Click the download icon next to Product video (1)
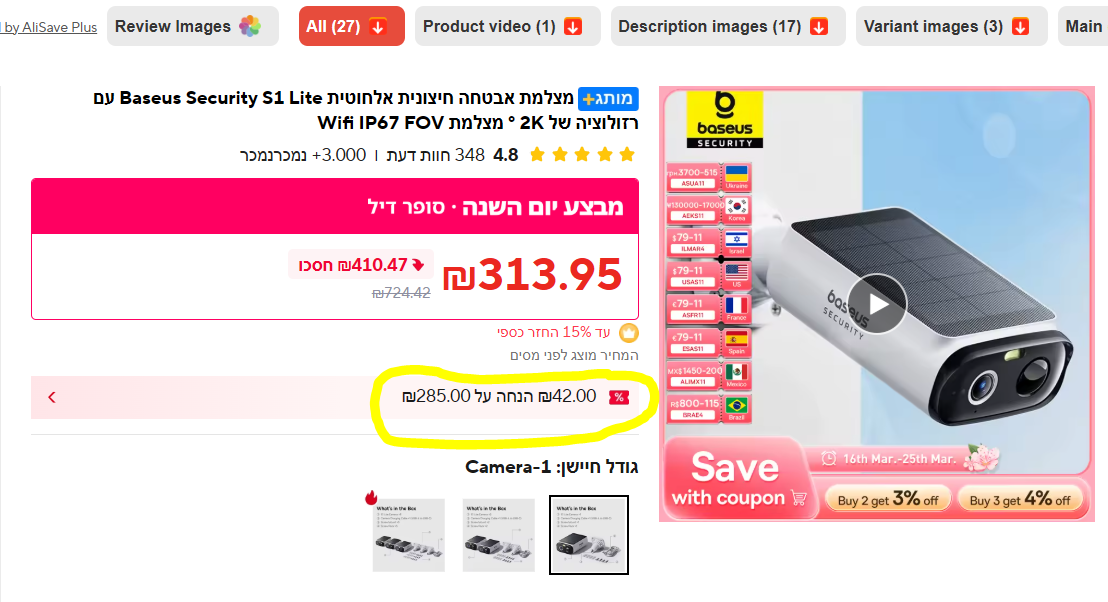This screenshot has height=602, width=1108. pos(573,27)
